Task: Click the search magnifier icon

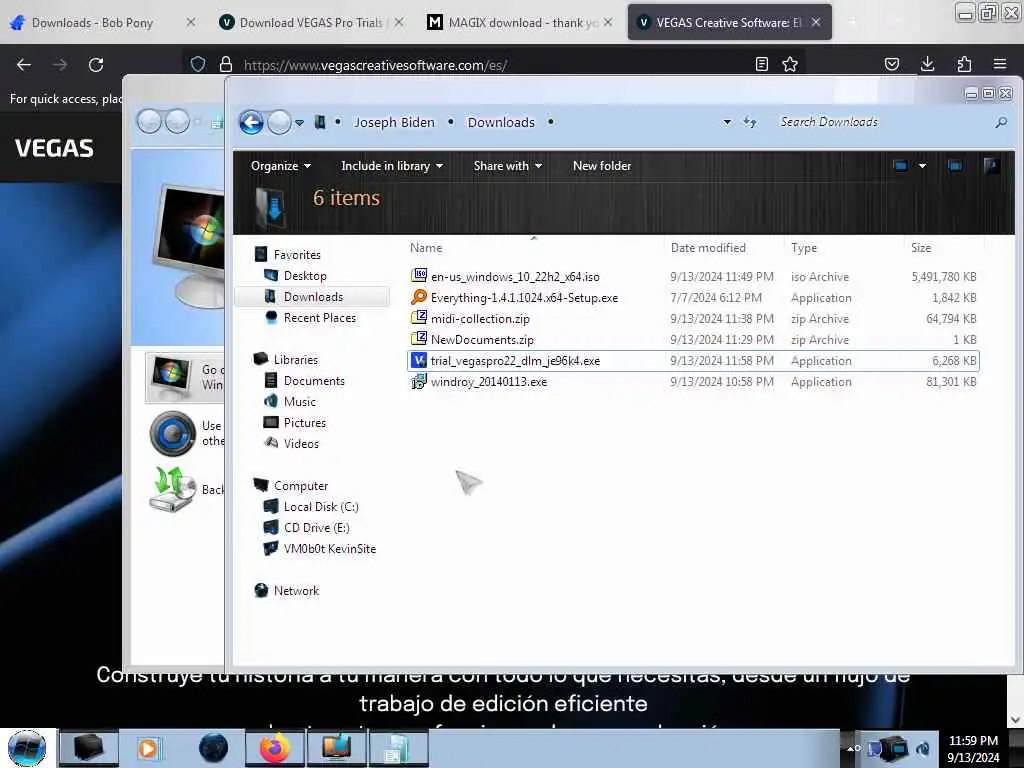Action: (1001, 122)
